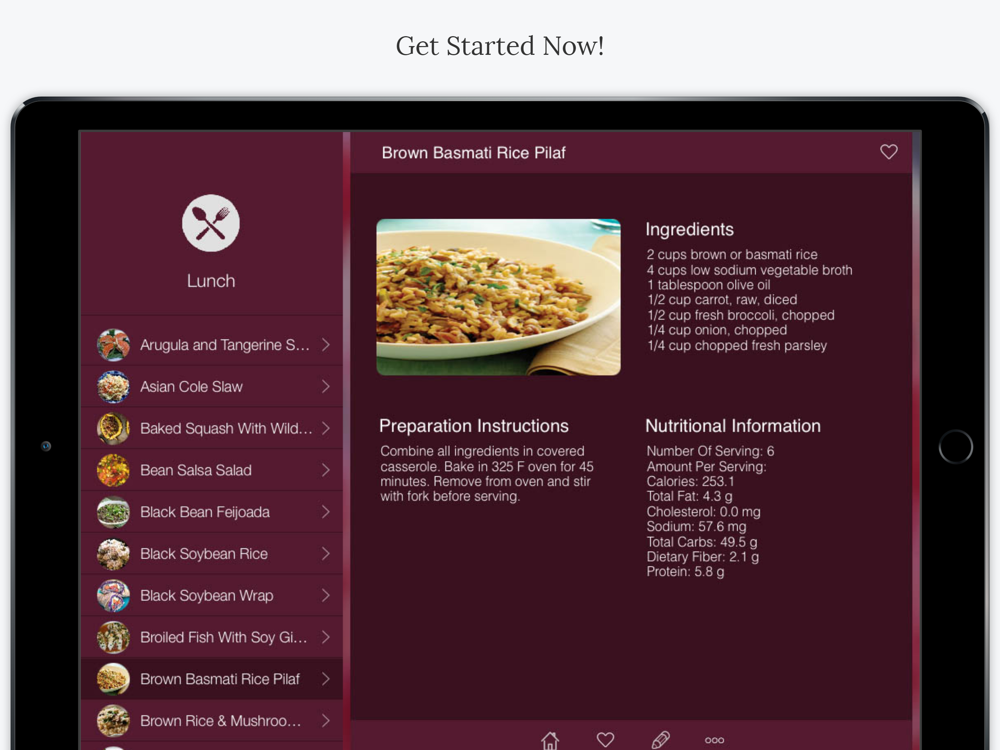Tap the iPad home button
Image resolution: width=1000 pixels, height=750 pixels.
[955, 446]
